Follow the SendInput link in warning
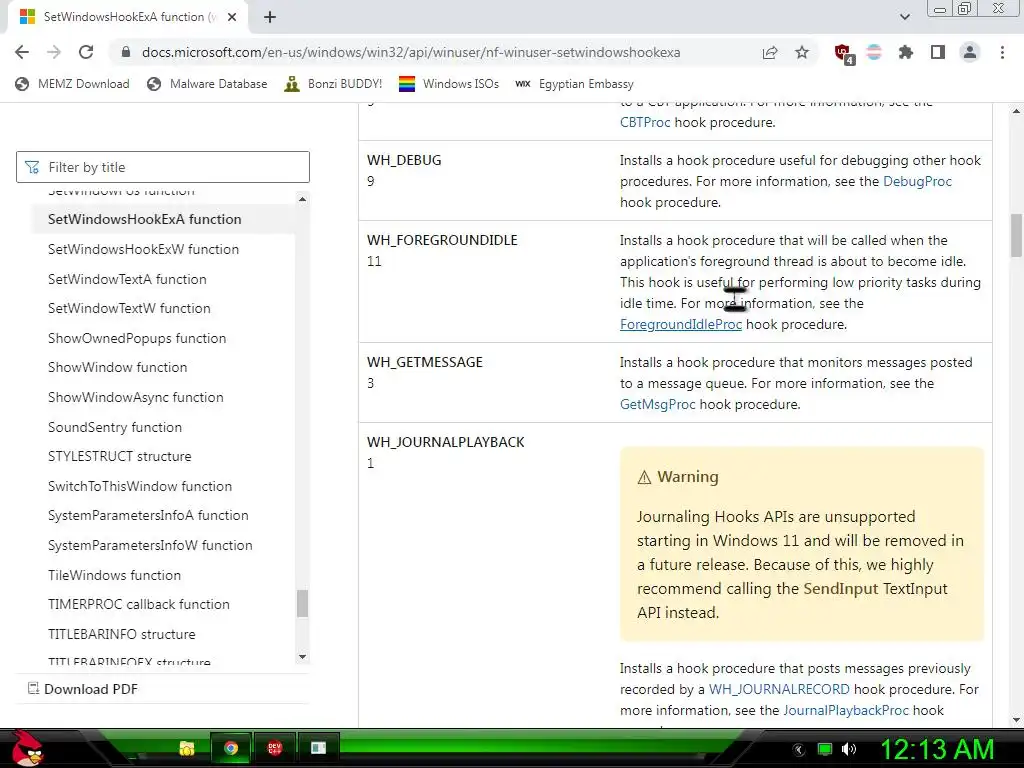This screenshot has height=768, width=1024. coord(840,588)
